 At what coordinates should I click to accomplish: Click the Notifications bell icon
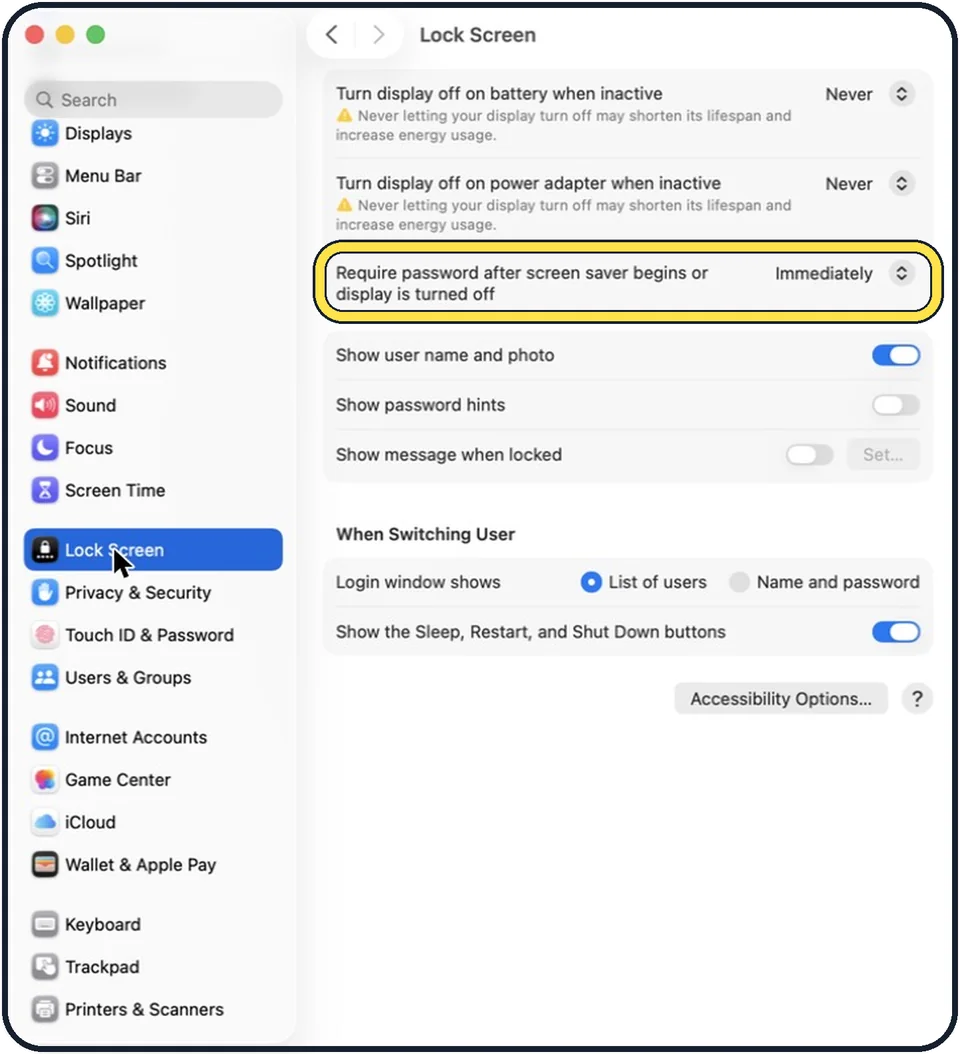(45, 363)
